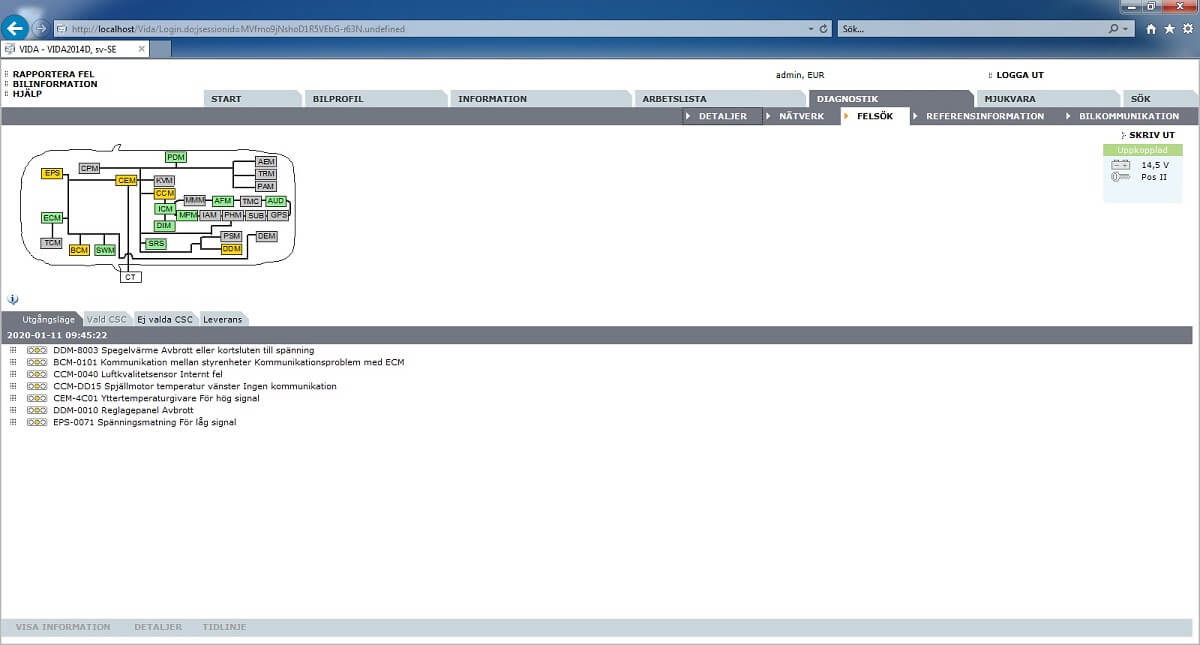Expand BCM-0101 Kommunikation fault row
Viewport: 1200px width, 645px height.
[x=13, y=363]
